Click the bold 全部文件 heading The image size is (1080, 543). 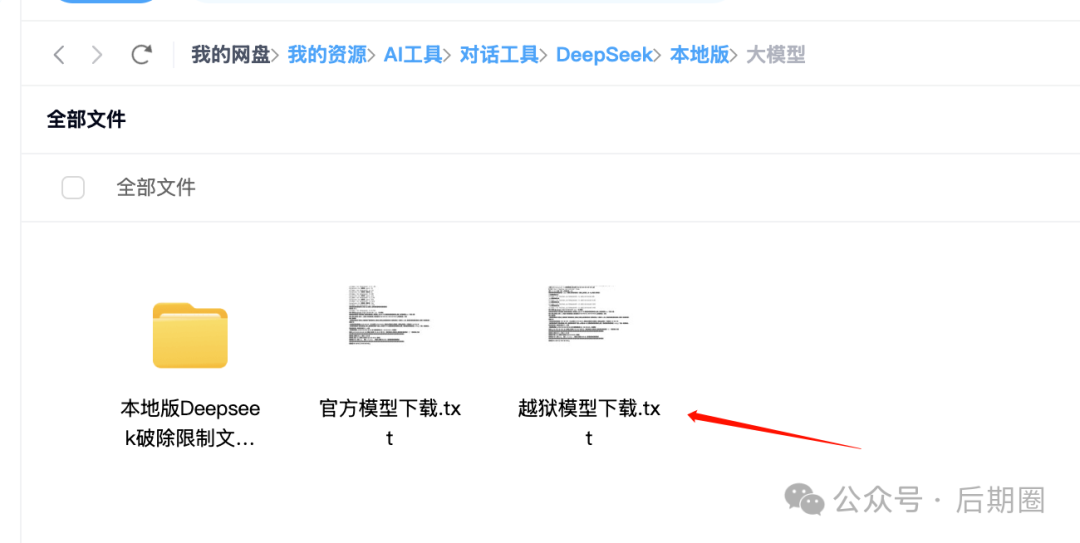coord(86,119)
